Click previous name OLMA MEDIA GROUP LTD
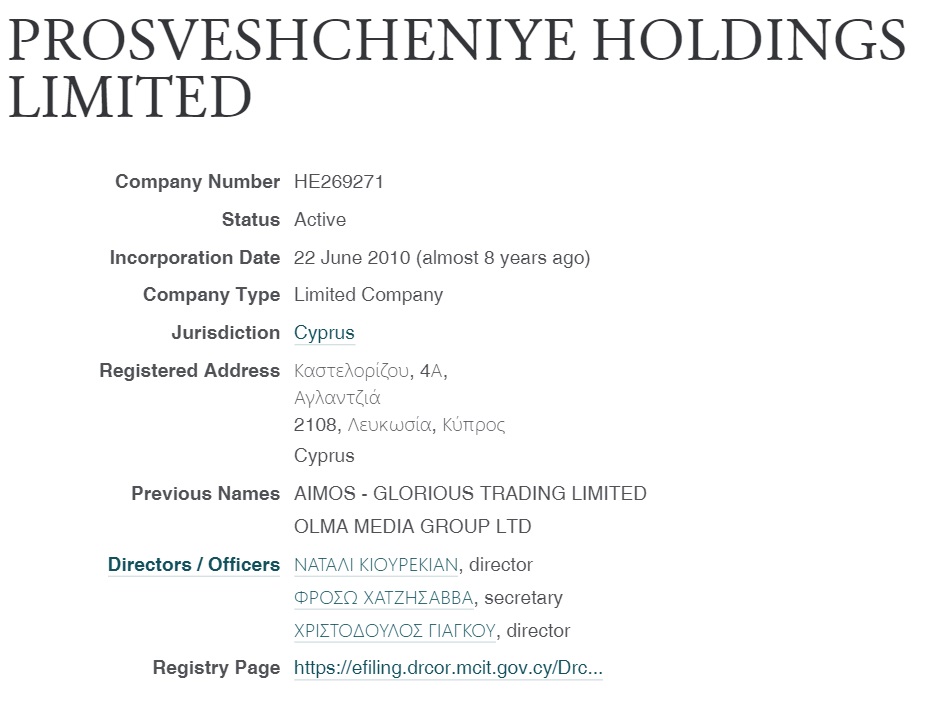Screen dimensions: 933x701 tap(412, 526)
